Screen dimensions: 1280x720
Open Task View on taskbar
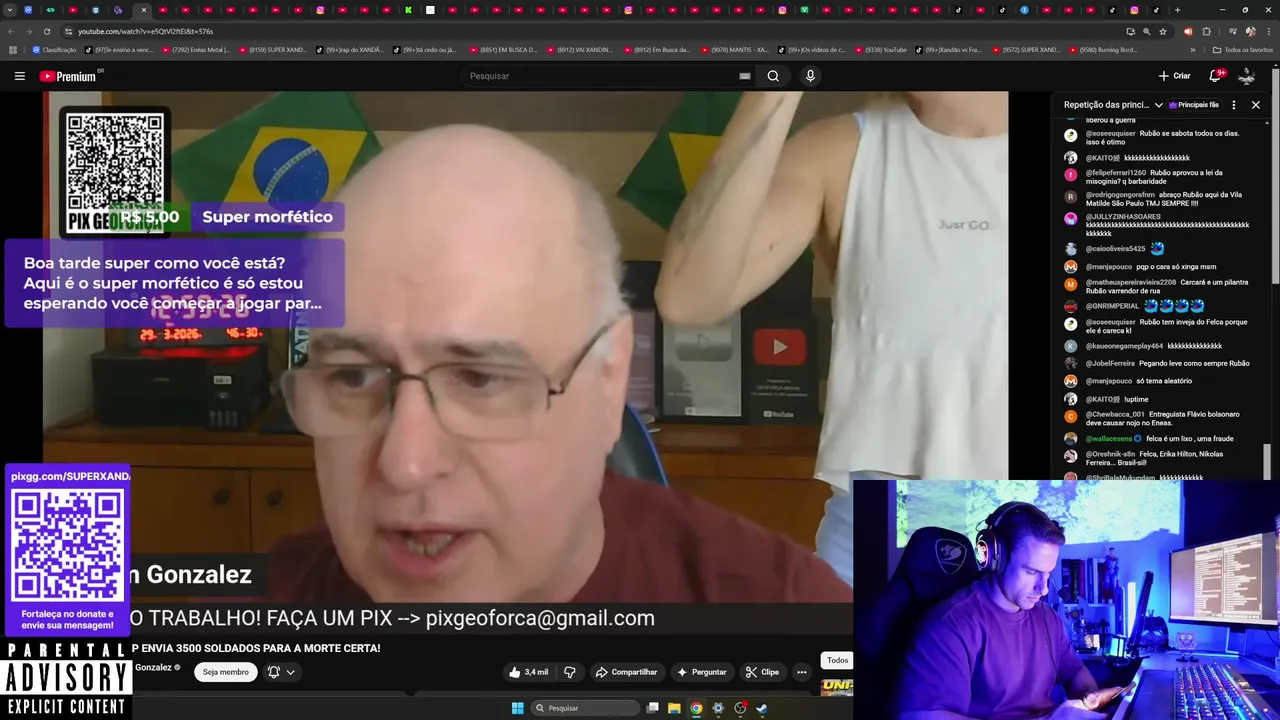pos(653,708)
